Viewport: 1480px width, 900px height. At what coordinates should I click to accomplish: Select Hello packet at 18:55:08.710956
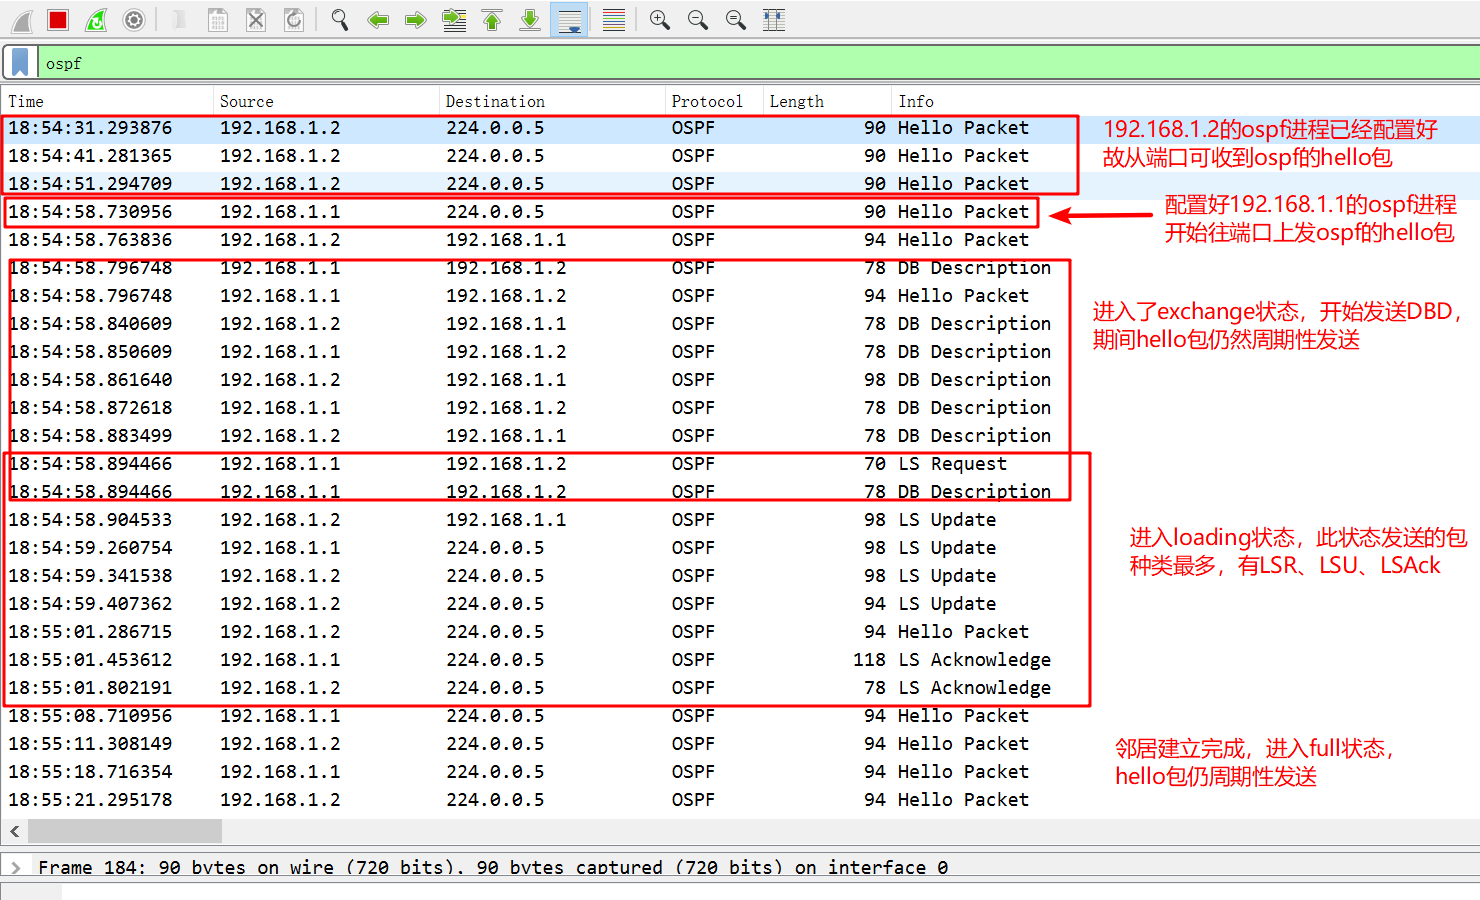(x=740, y=716)
